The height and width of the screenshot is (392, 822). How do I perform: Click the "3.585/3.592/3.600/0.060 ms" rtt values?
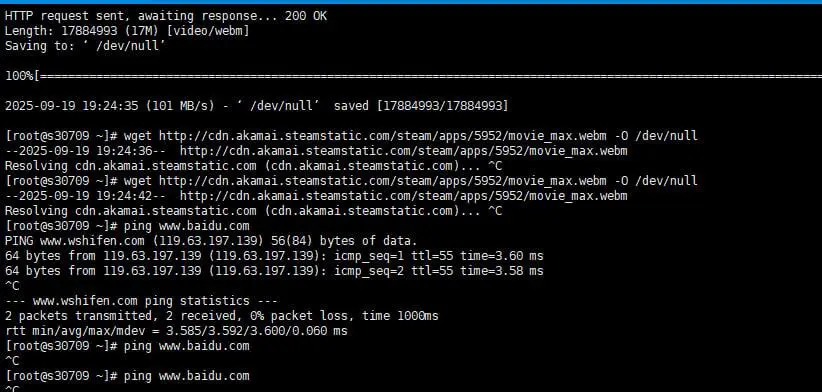(x=256, y=331)
